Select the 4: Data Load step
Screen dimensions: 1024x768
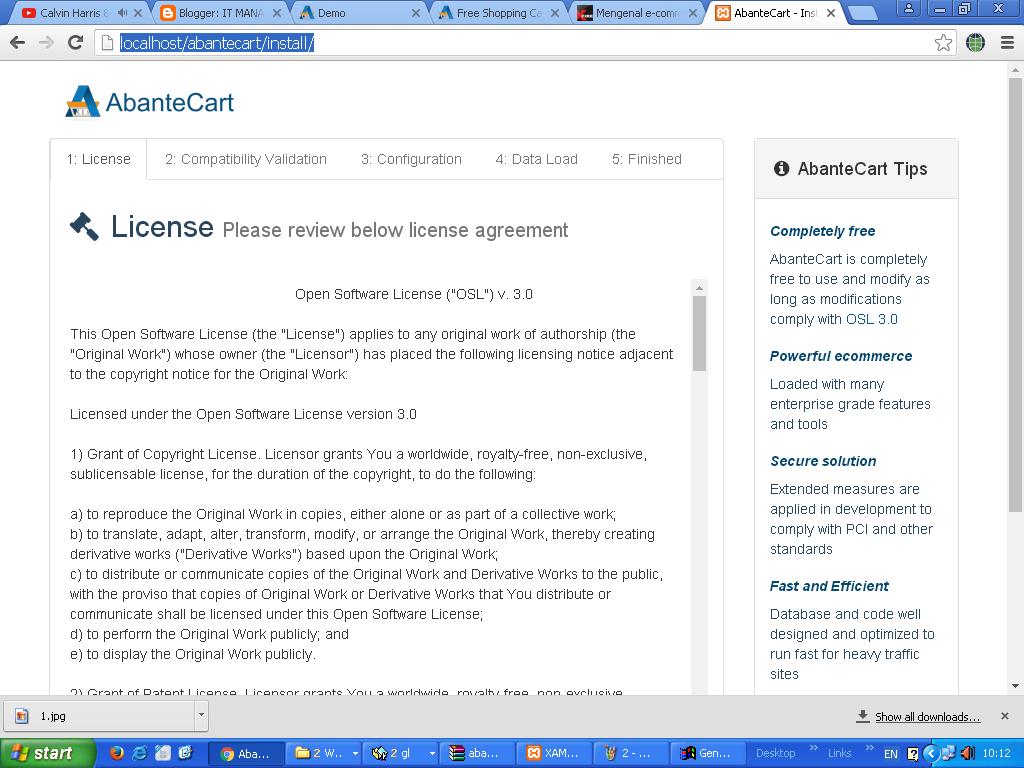click(x=537, y=159)
